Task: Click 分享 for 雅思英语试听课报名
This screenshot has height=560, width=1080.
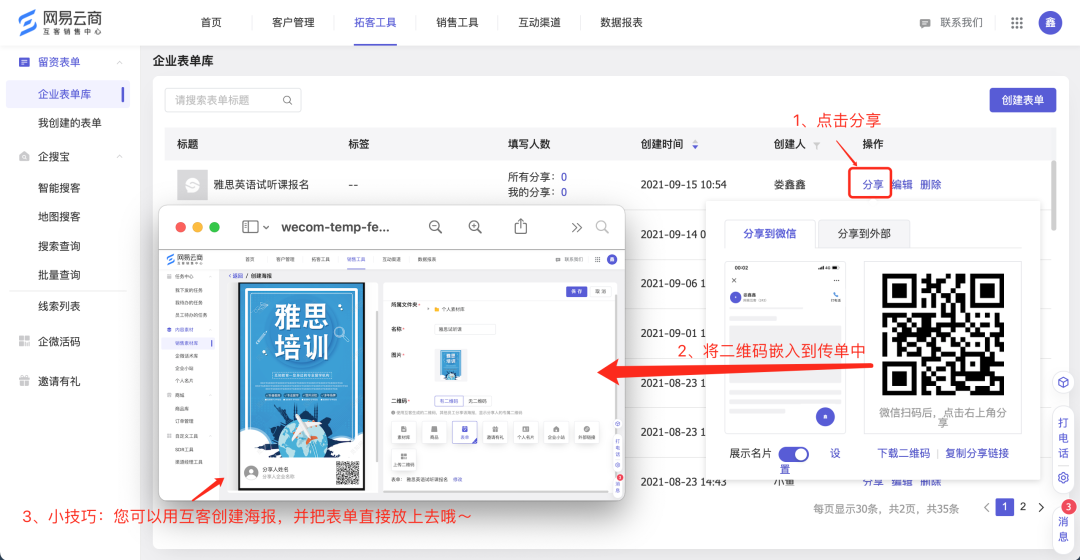Action: click(x=873, y=185)
